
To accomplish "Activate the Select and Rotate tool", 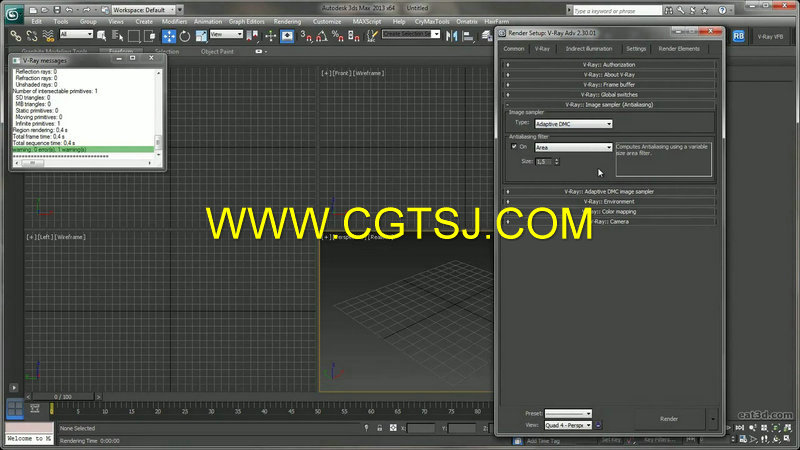I will pyautogui.click(x=185, y=36).
